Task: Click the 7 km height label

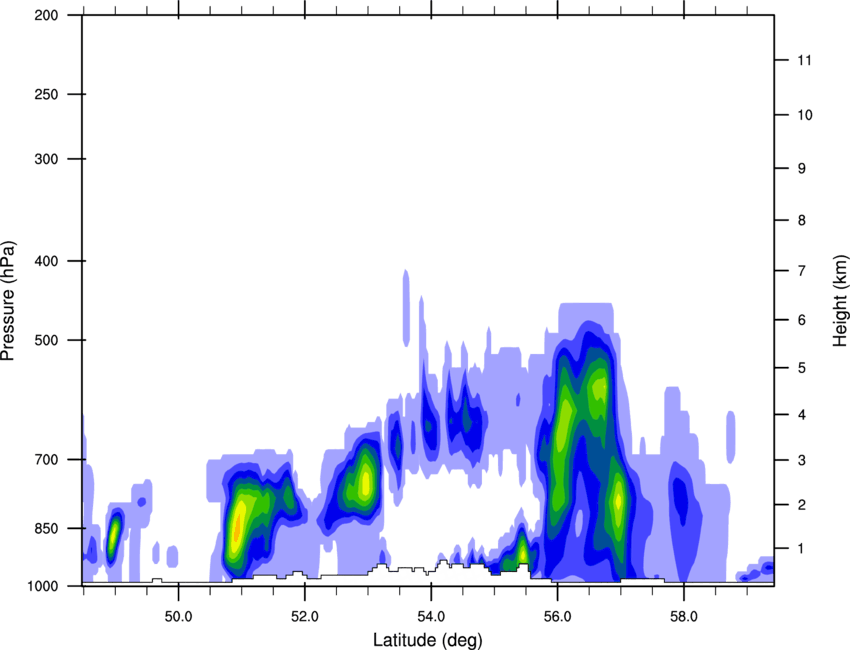Action: 802,271
